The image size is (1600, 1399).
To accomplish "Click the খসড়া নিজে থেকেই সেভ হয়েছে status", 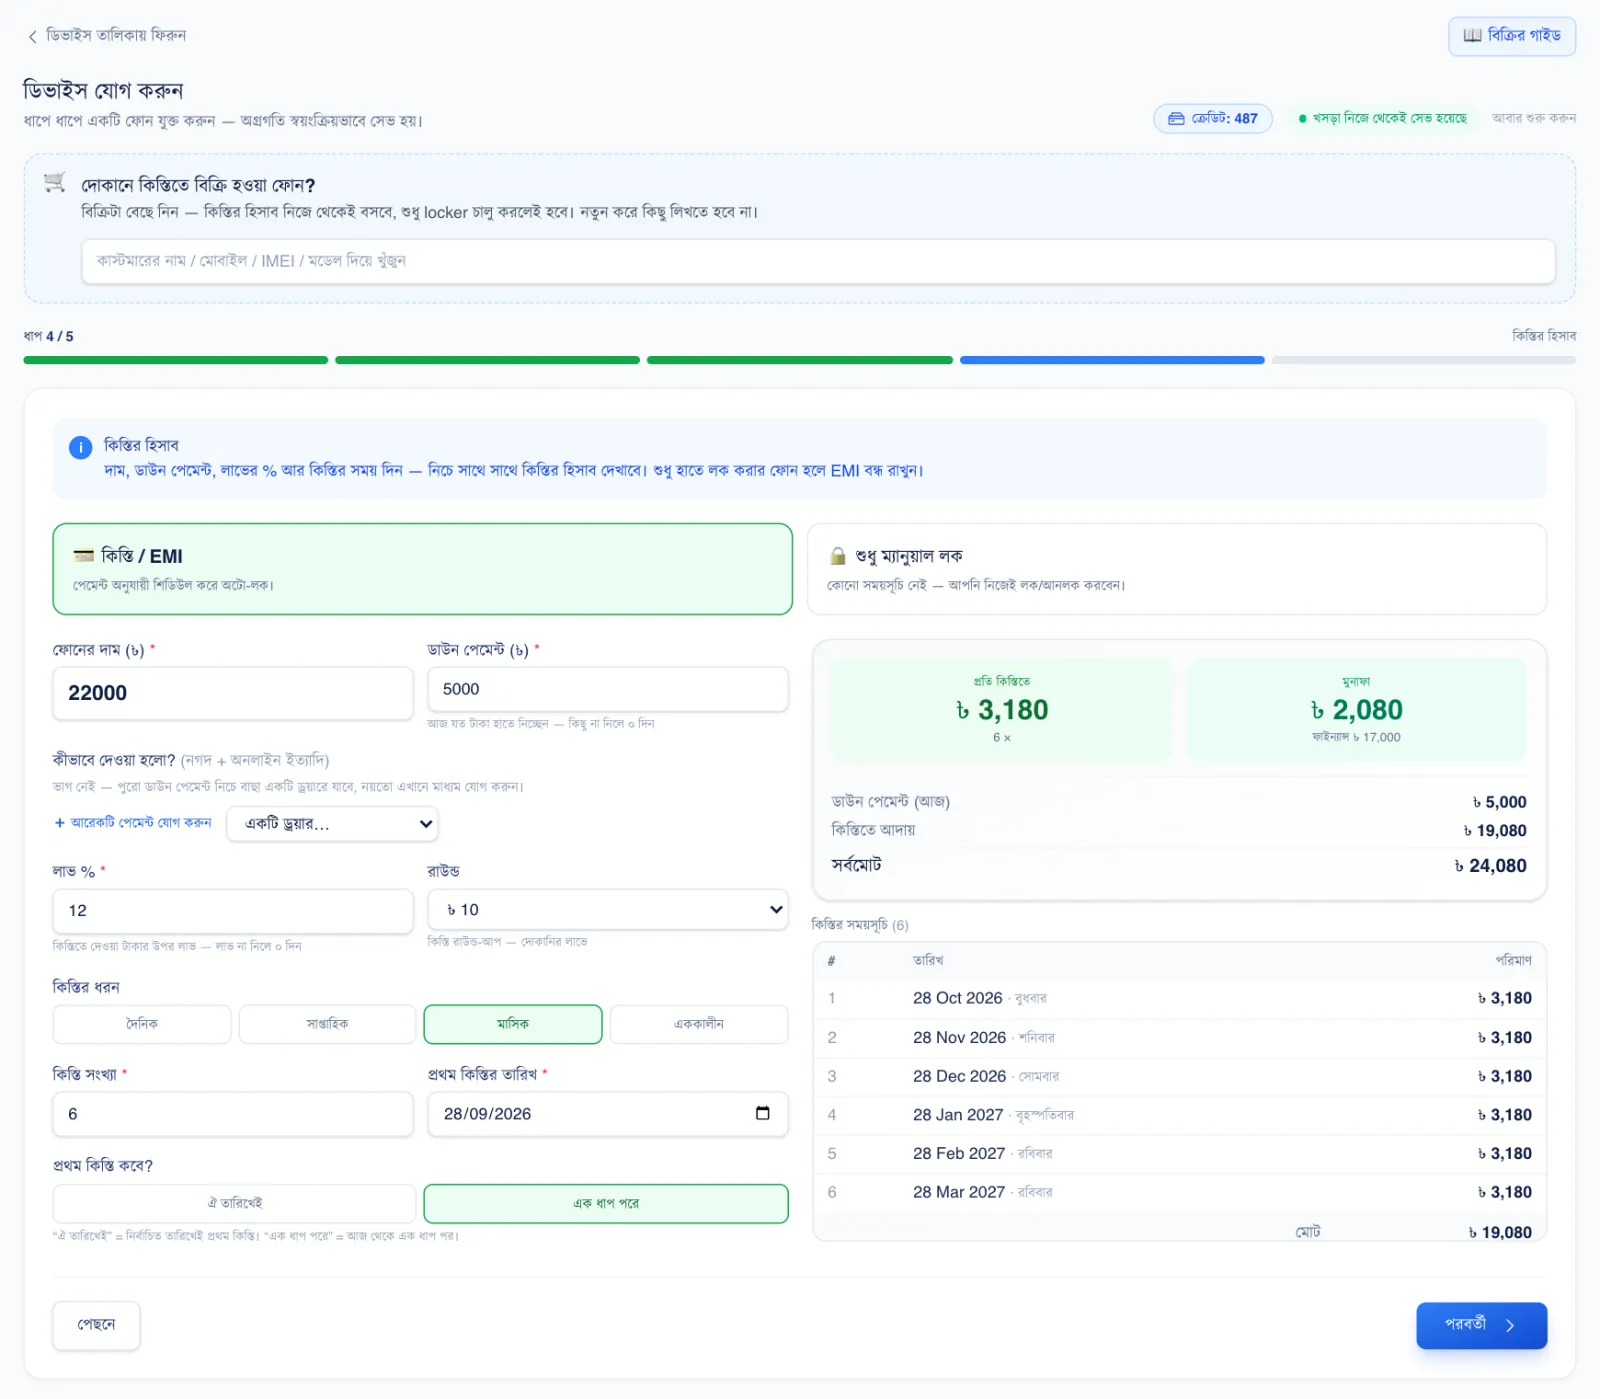I will click(1382, 118).
